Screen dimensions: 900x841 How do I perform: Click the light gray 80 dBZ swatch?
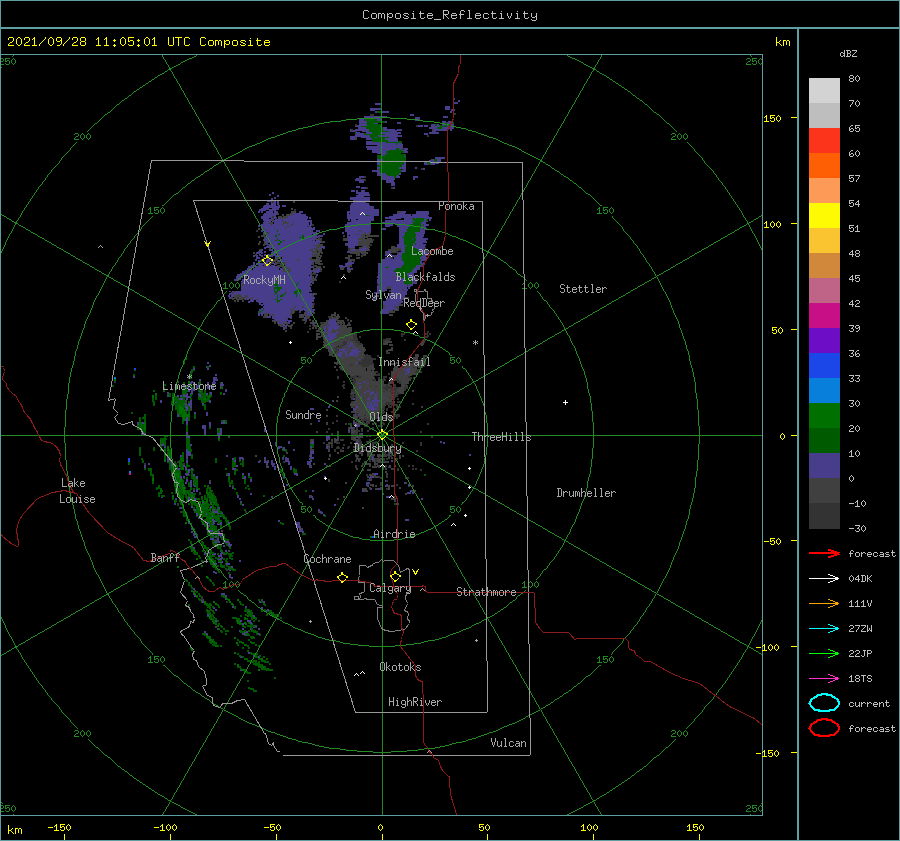[824, 90]
